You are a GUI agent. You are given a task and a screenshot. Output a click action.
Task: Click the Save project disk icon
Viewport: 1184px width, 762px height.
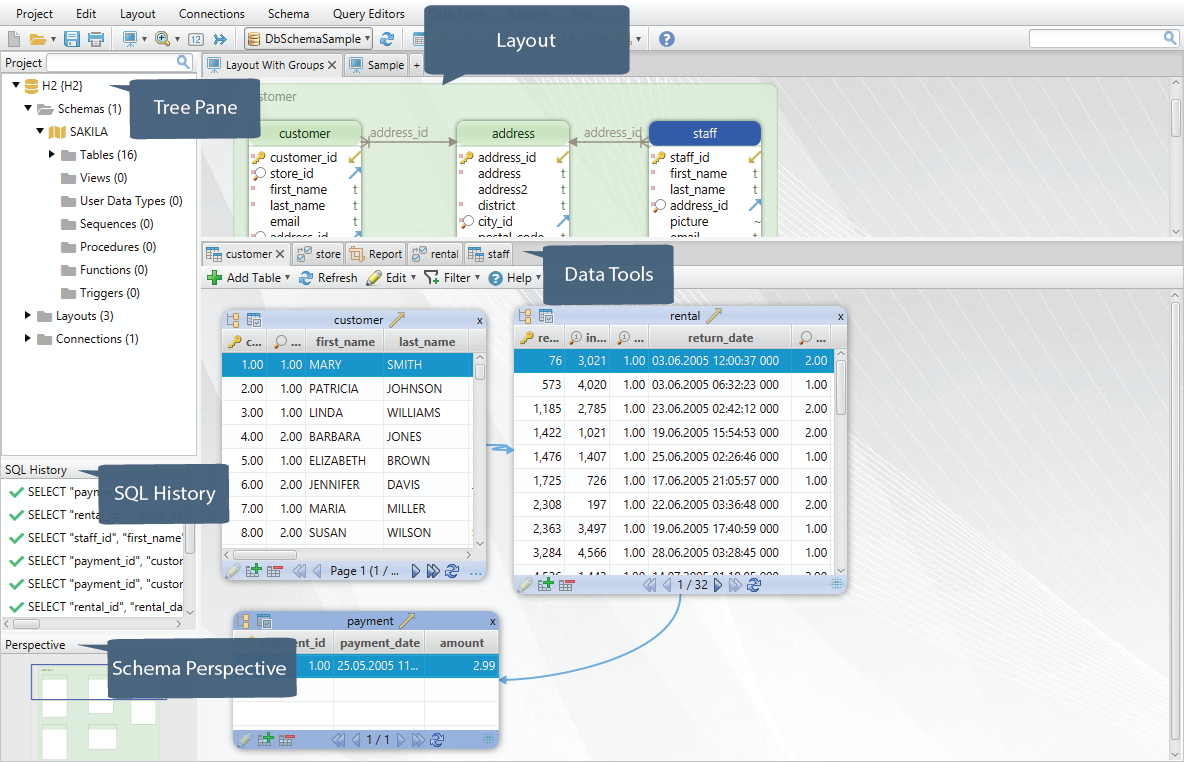pos(72,39)
